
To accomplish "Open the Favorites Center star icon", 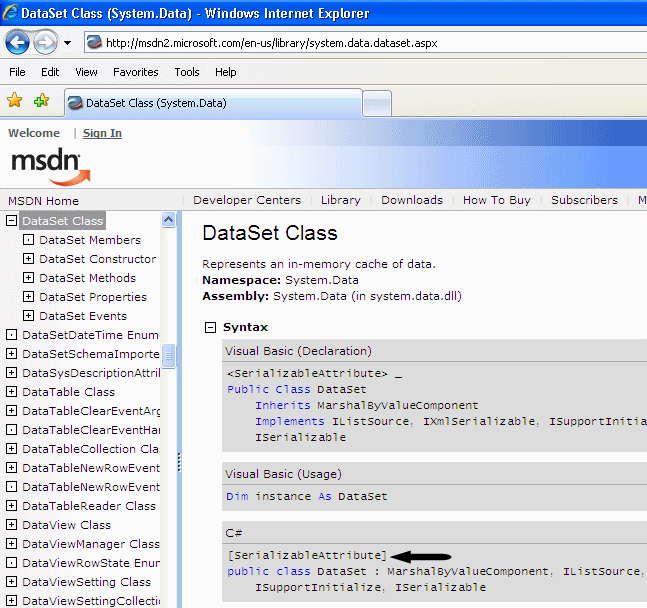I will pyautogui.click(x=14, y=100).
